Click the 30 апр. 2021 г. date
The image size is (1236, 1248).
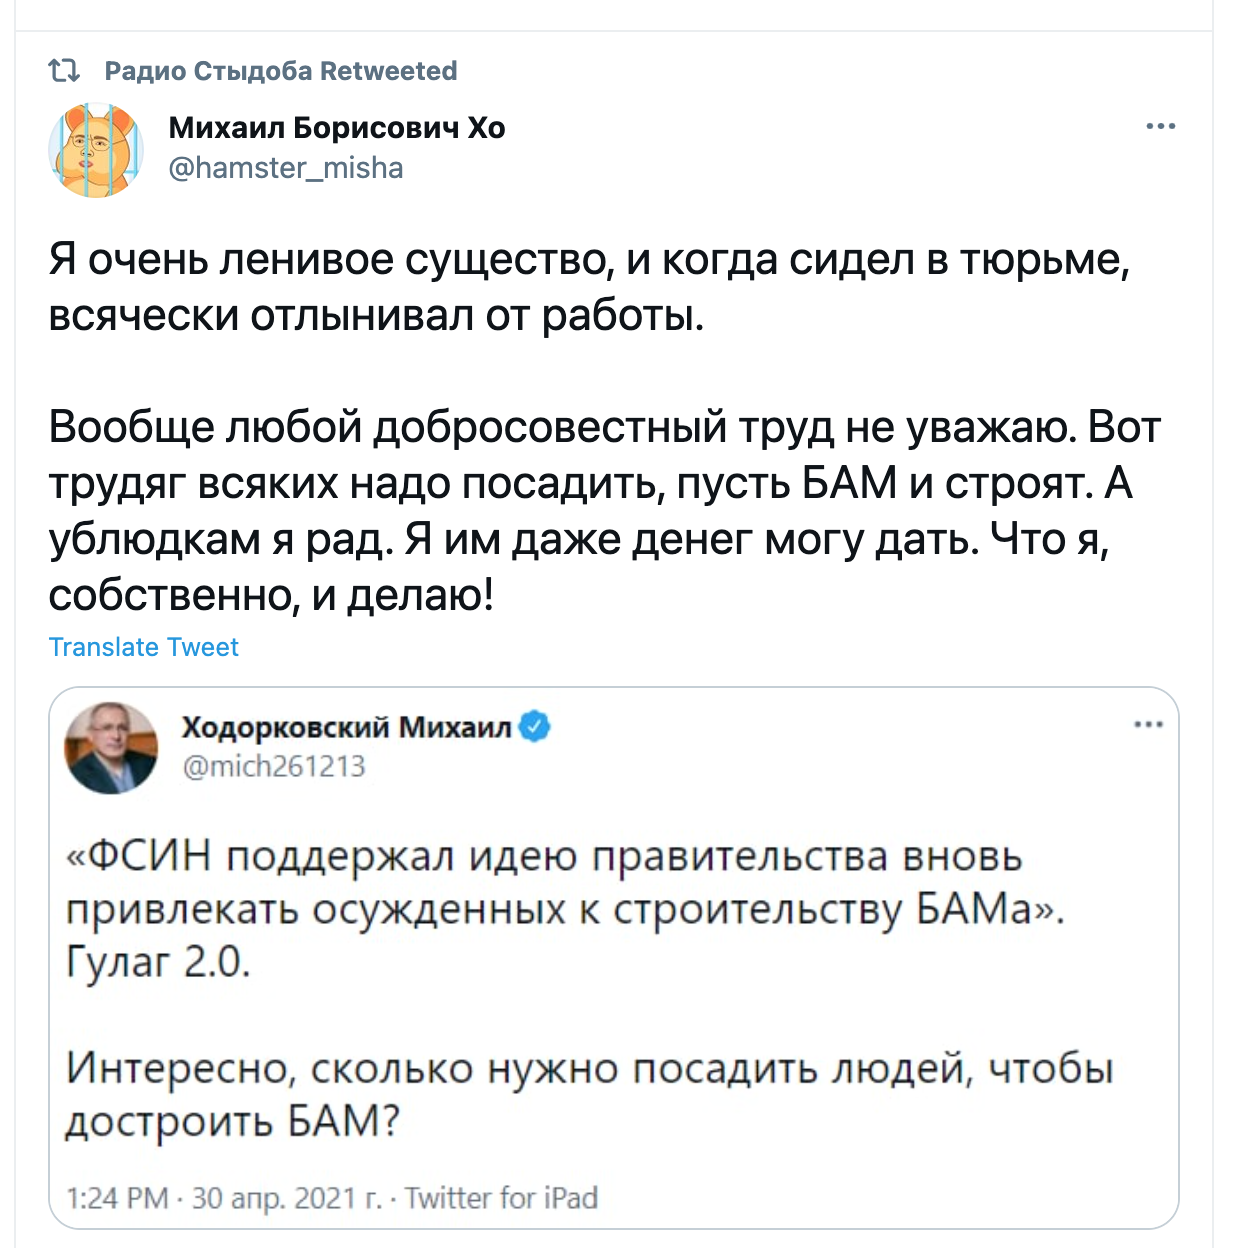tap(287, 1197)
